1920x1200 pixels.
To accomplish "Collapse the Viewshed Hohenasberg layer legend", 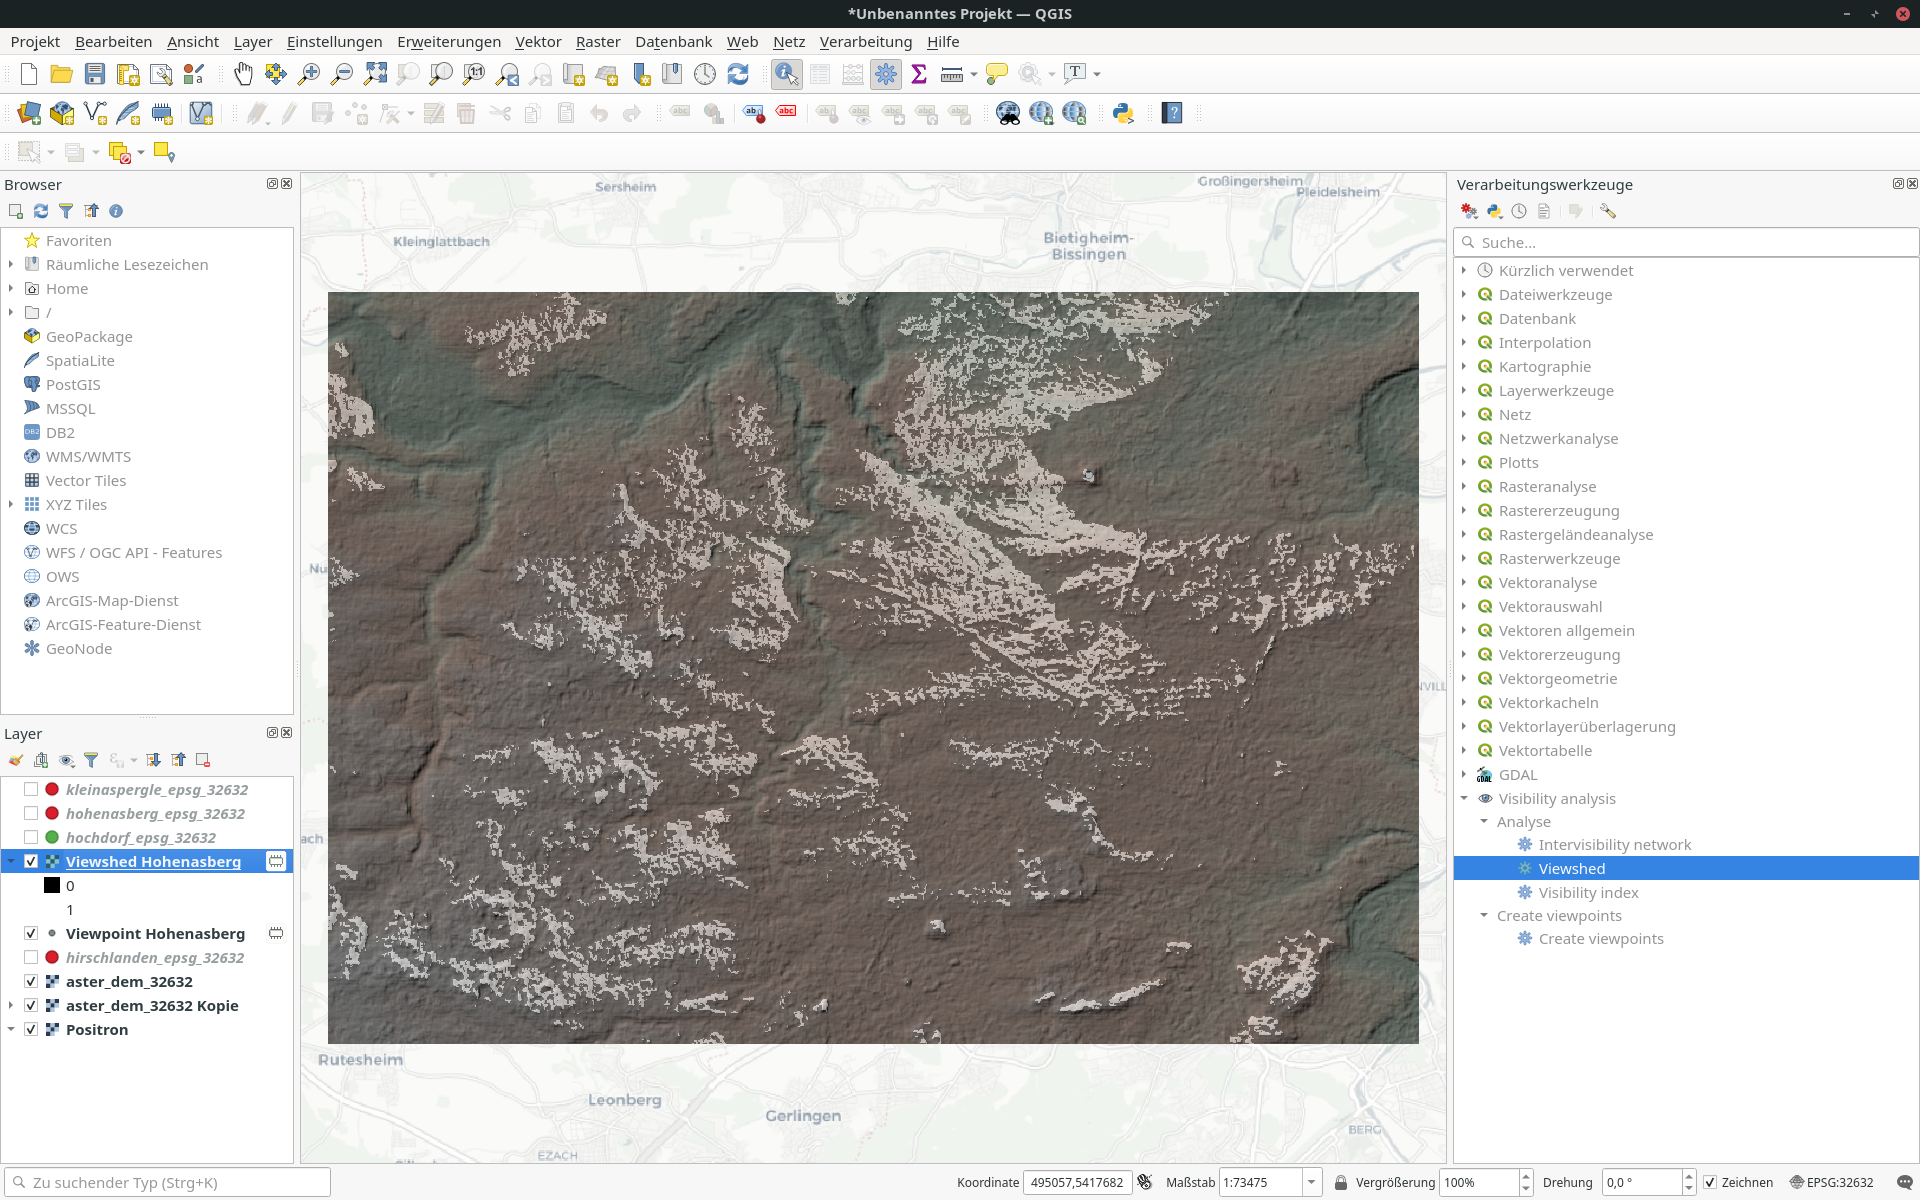I will pos(11,861).
